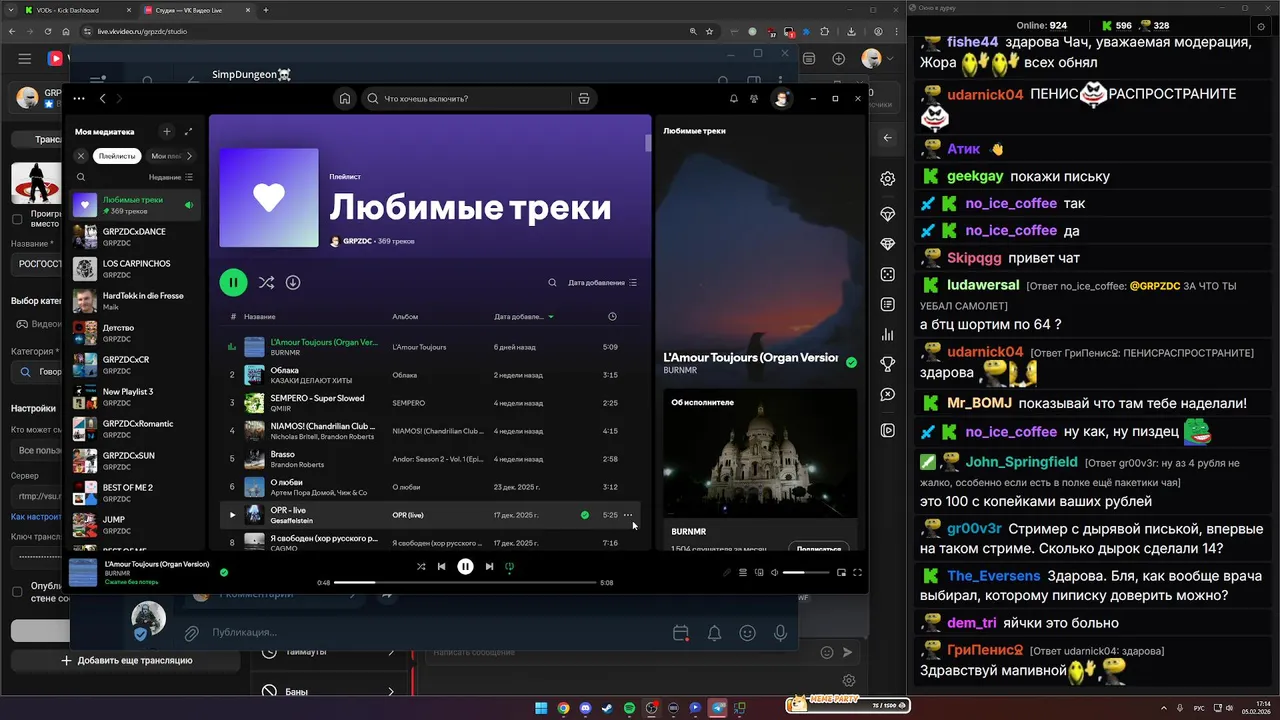Pause playlist with big green button
Screen dimensions: 1280x720
pos(233,282)
